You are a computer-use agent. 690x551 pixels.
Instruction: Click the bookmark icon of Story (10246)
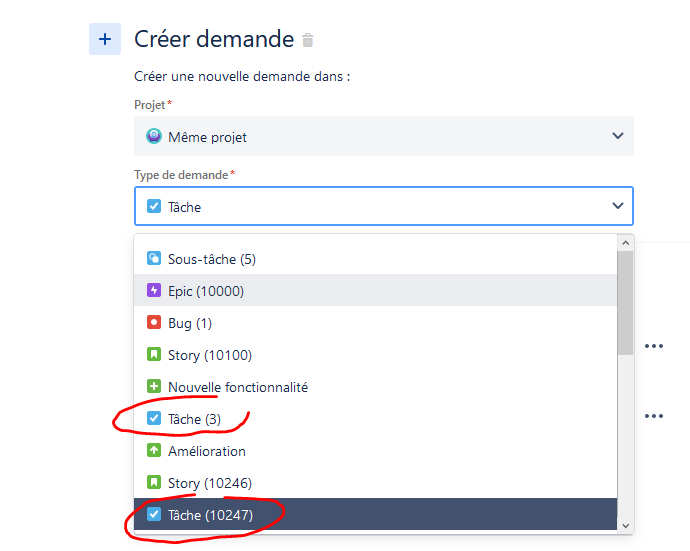point(154,482)
